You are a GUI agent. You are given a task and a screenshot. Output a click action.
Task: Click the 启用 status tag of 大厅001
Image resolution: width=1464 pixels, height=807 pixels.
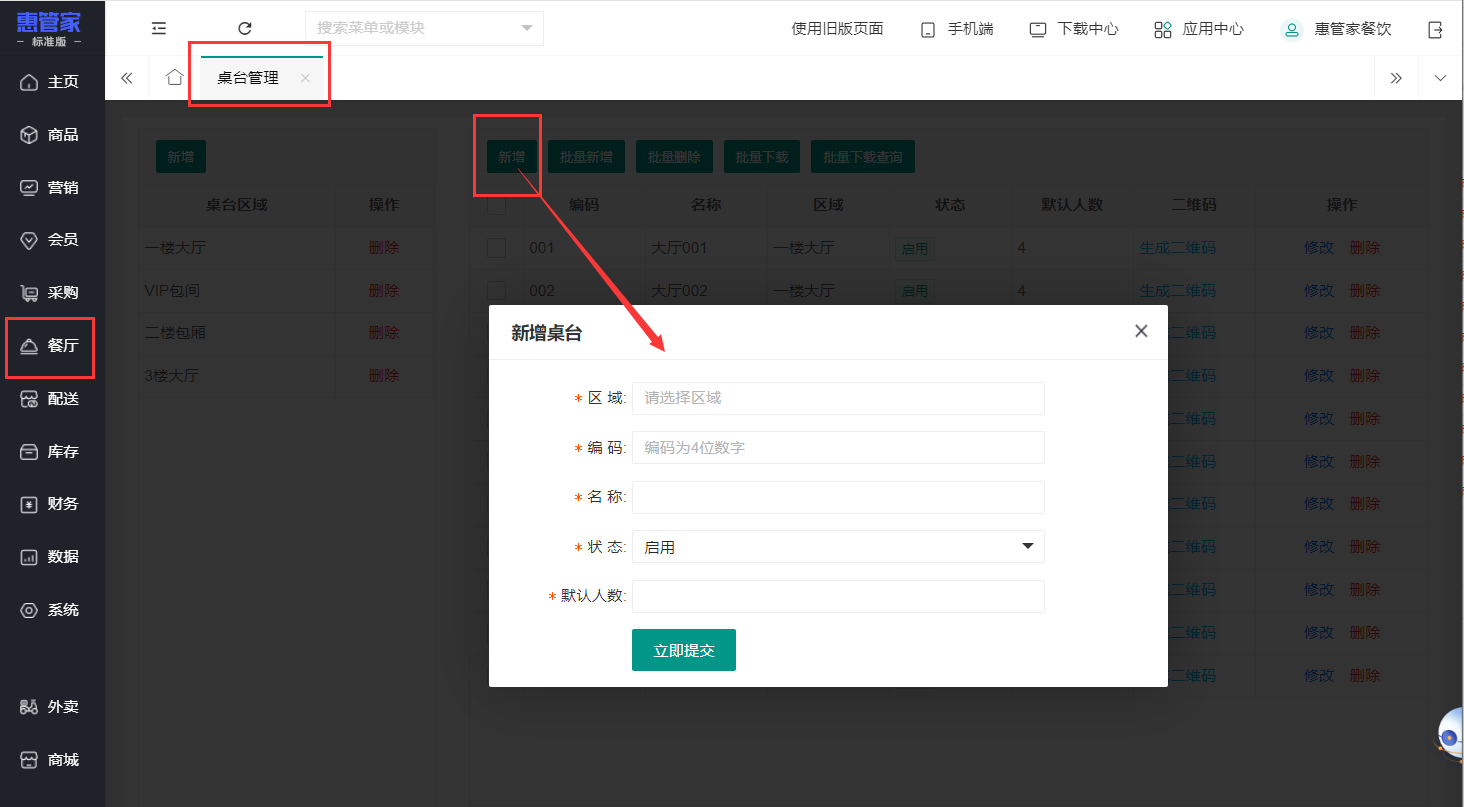[x=915, y=248]
